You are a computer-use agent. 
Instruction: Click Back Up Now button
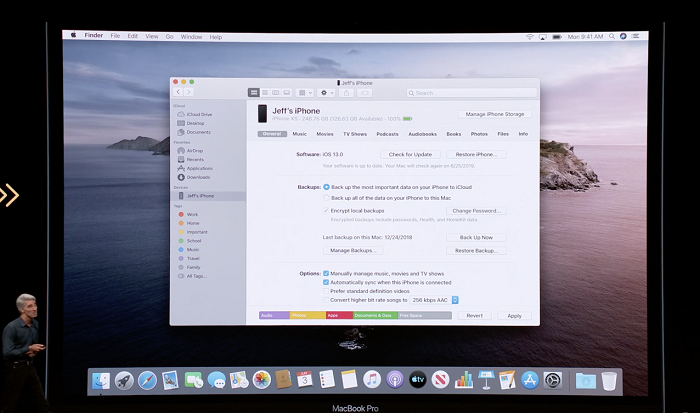tap(476, 238)
